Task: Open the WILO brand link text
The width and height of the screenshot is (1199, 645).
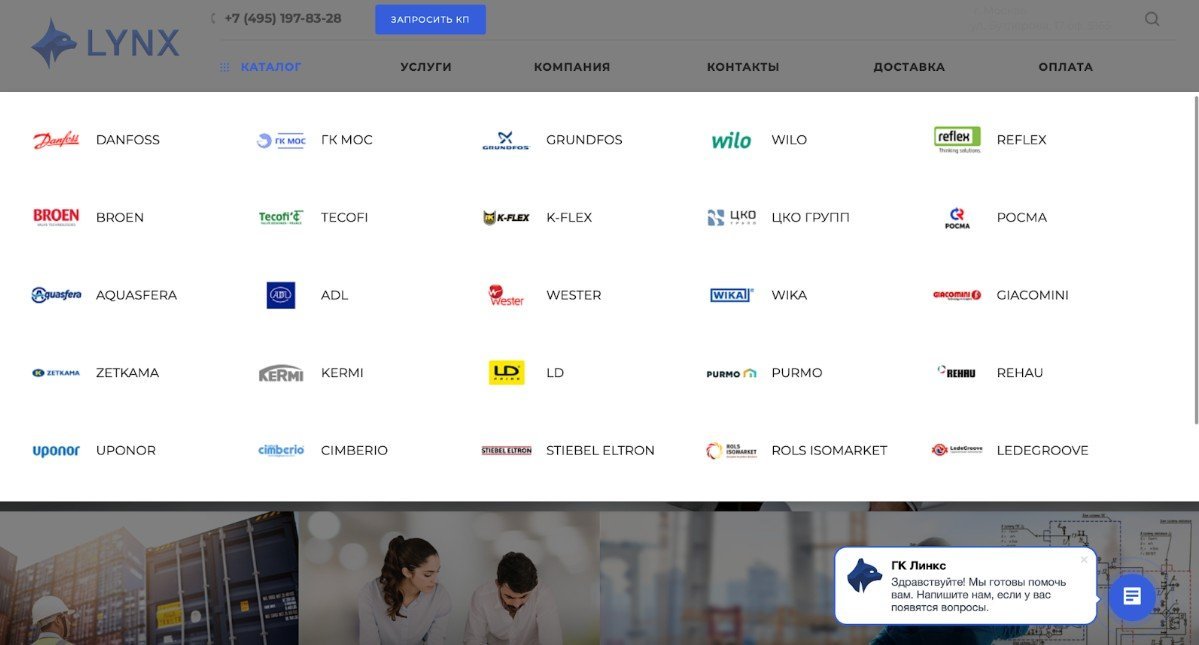Action: tap(789, 140)
